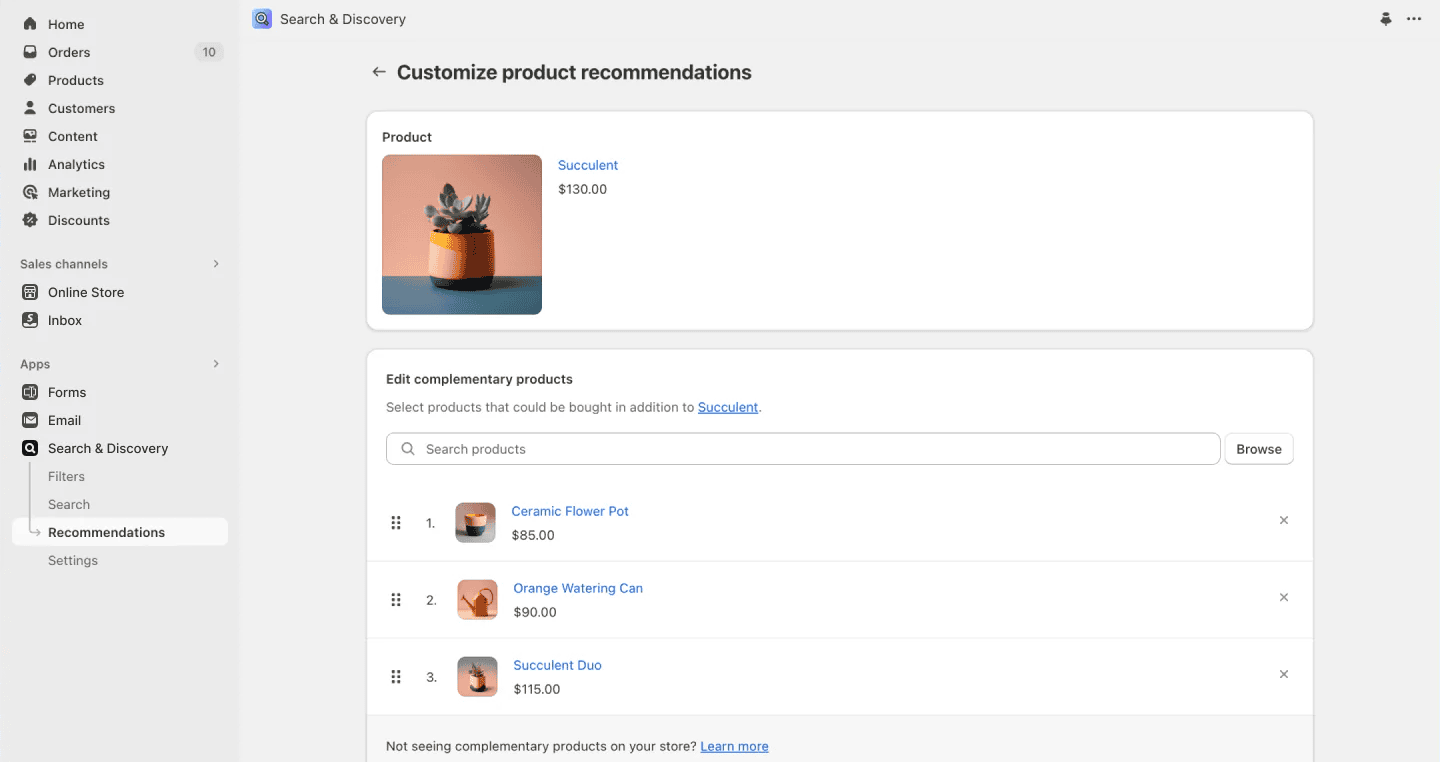
Task: Click the Search & Discovery header title
Action: click(x=343, y=19)
